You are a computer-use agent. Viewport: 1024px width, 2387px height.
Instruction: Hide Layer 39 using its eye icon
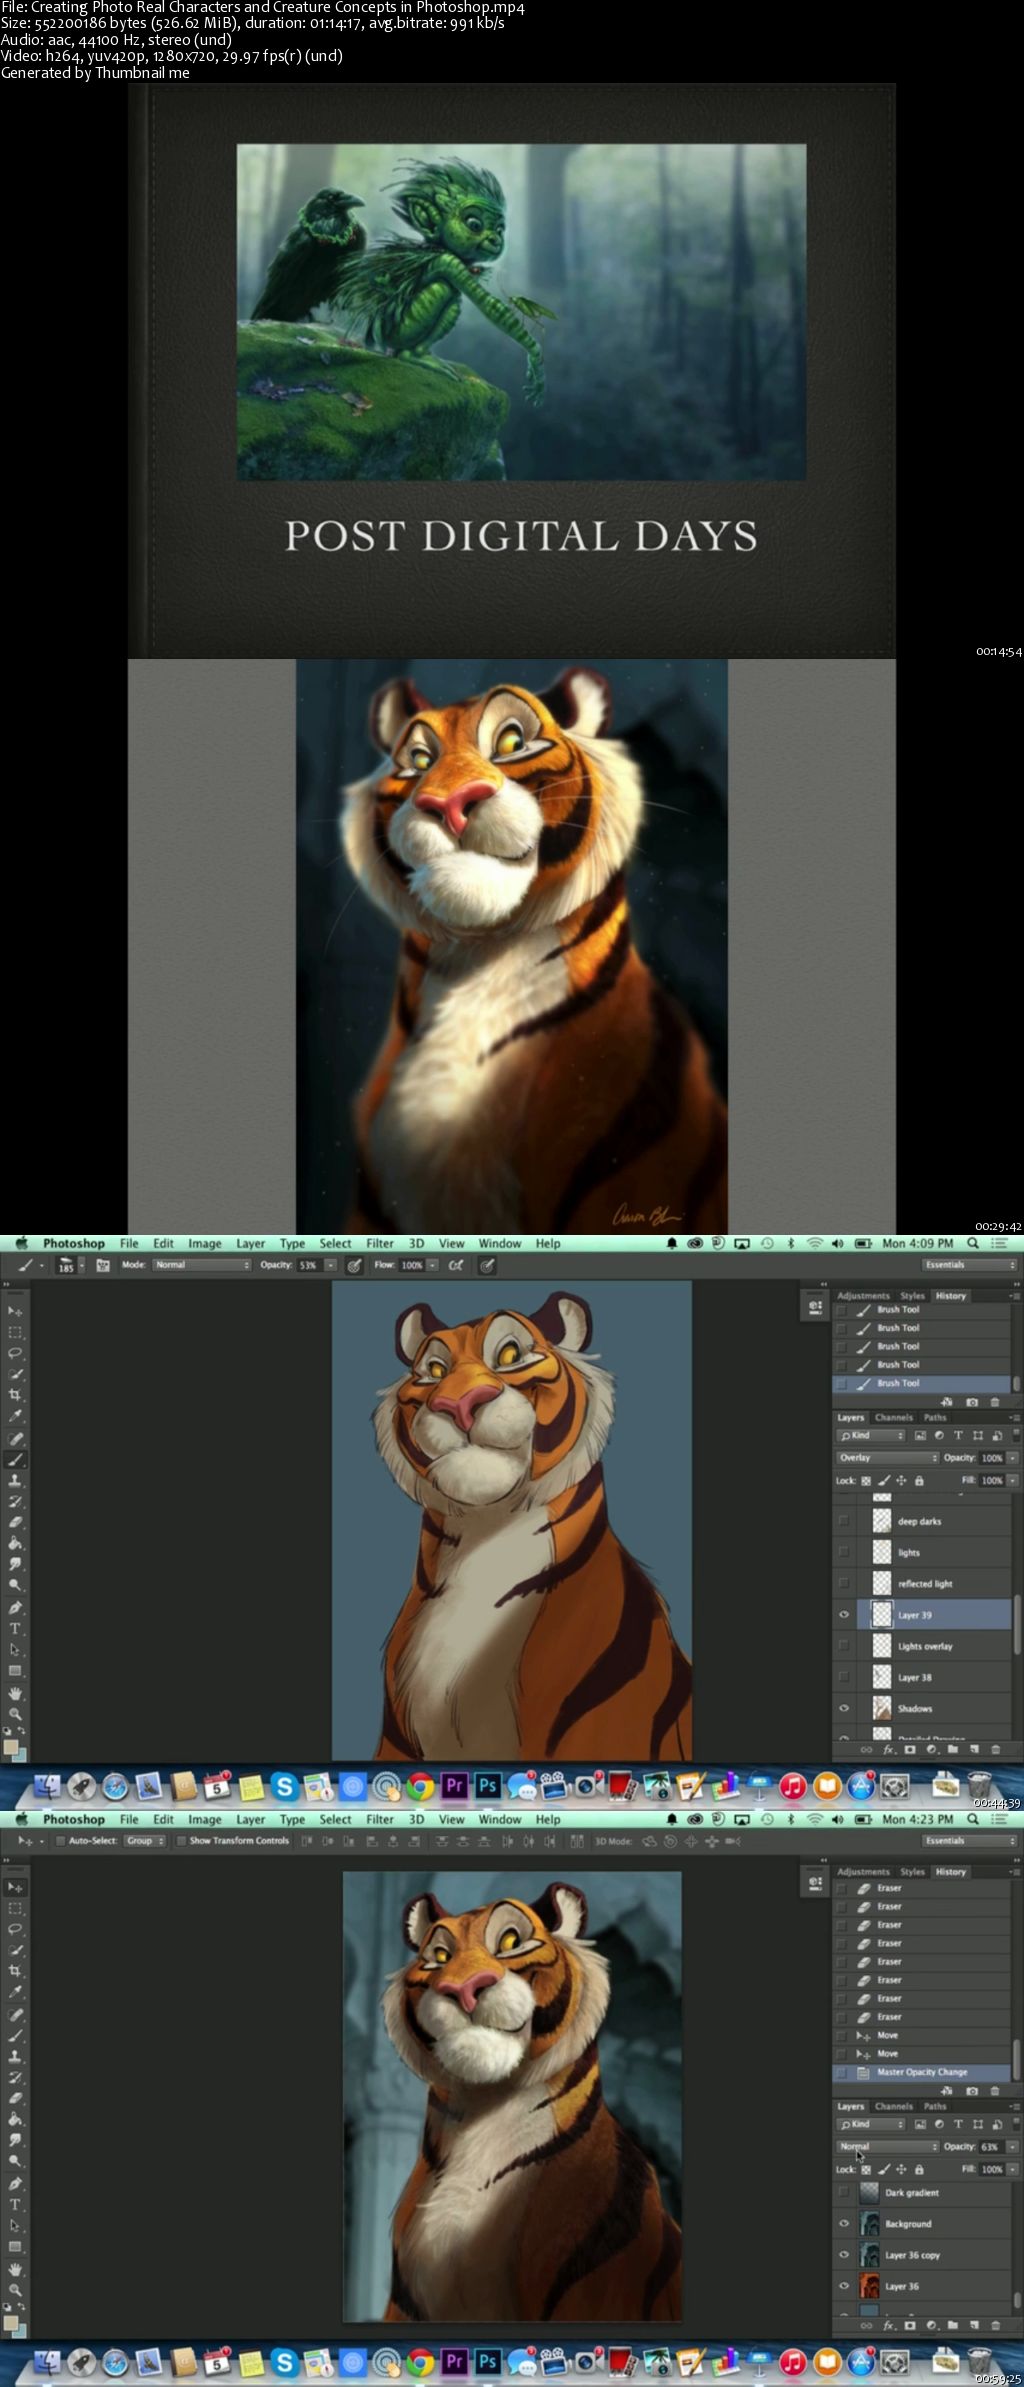(x=844, y=1614)
